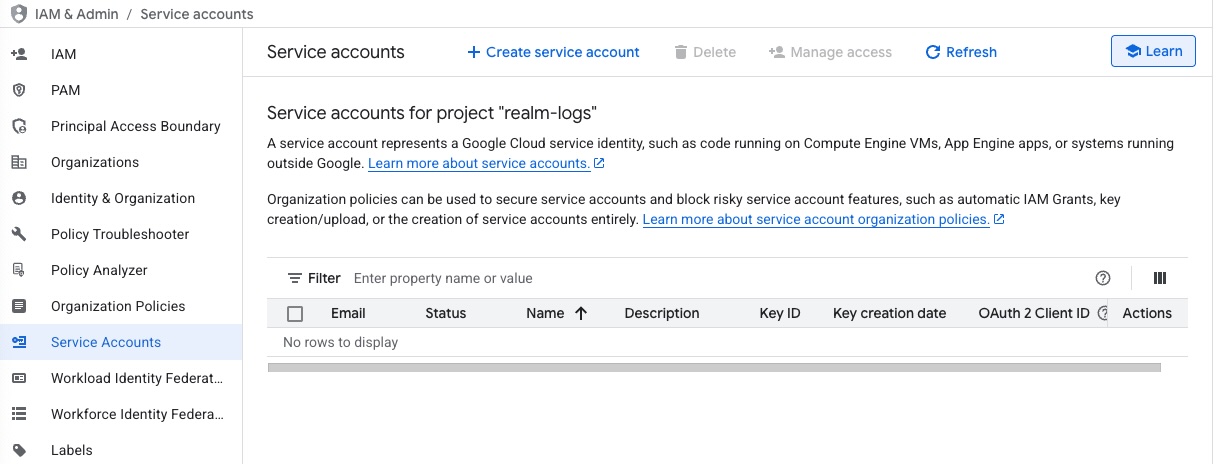
Task: Click the Labels tag icon
Action: click(x=19, y=450)
